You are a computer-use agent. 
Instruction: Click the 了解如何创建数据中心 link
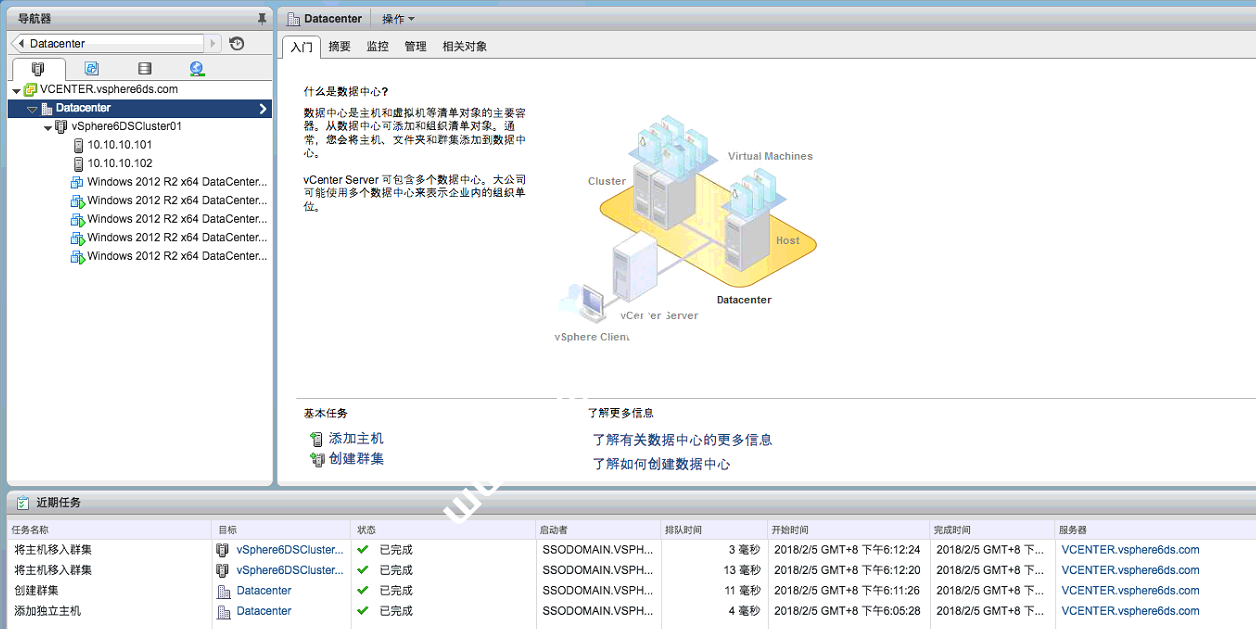point(661,464)
